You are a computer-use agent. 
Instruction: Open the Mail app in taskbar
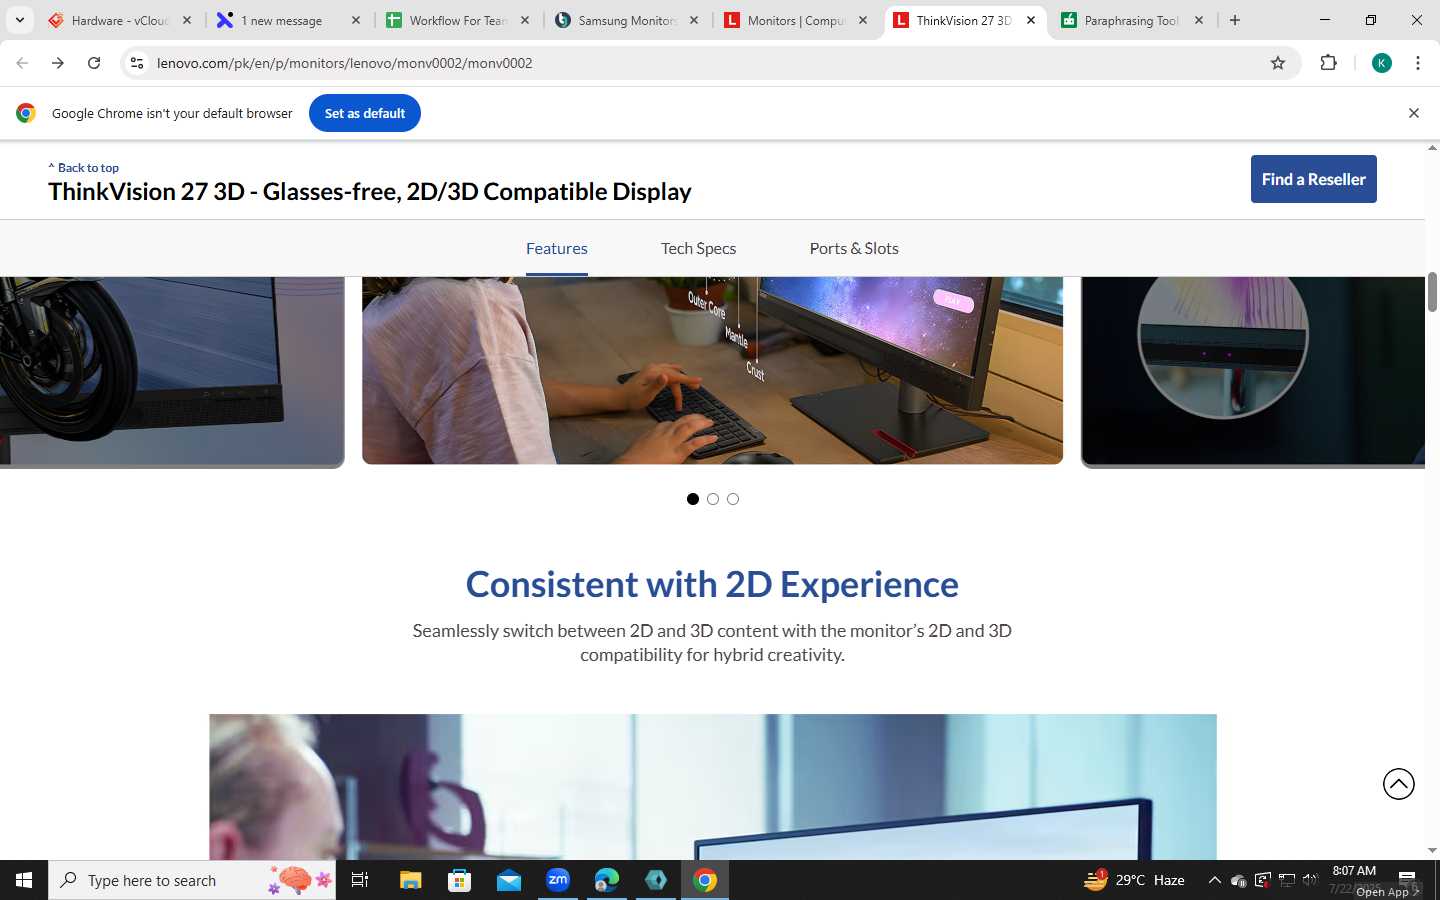coord(508,880)
